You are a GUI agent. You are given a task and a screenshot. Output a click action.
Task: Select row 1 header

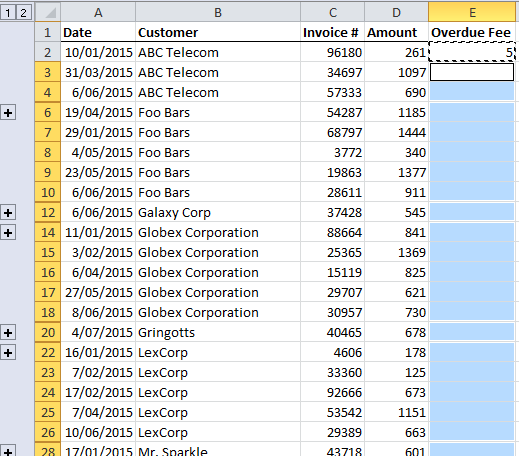pyautogui.click(x=48, y=32)
